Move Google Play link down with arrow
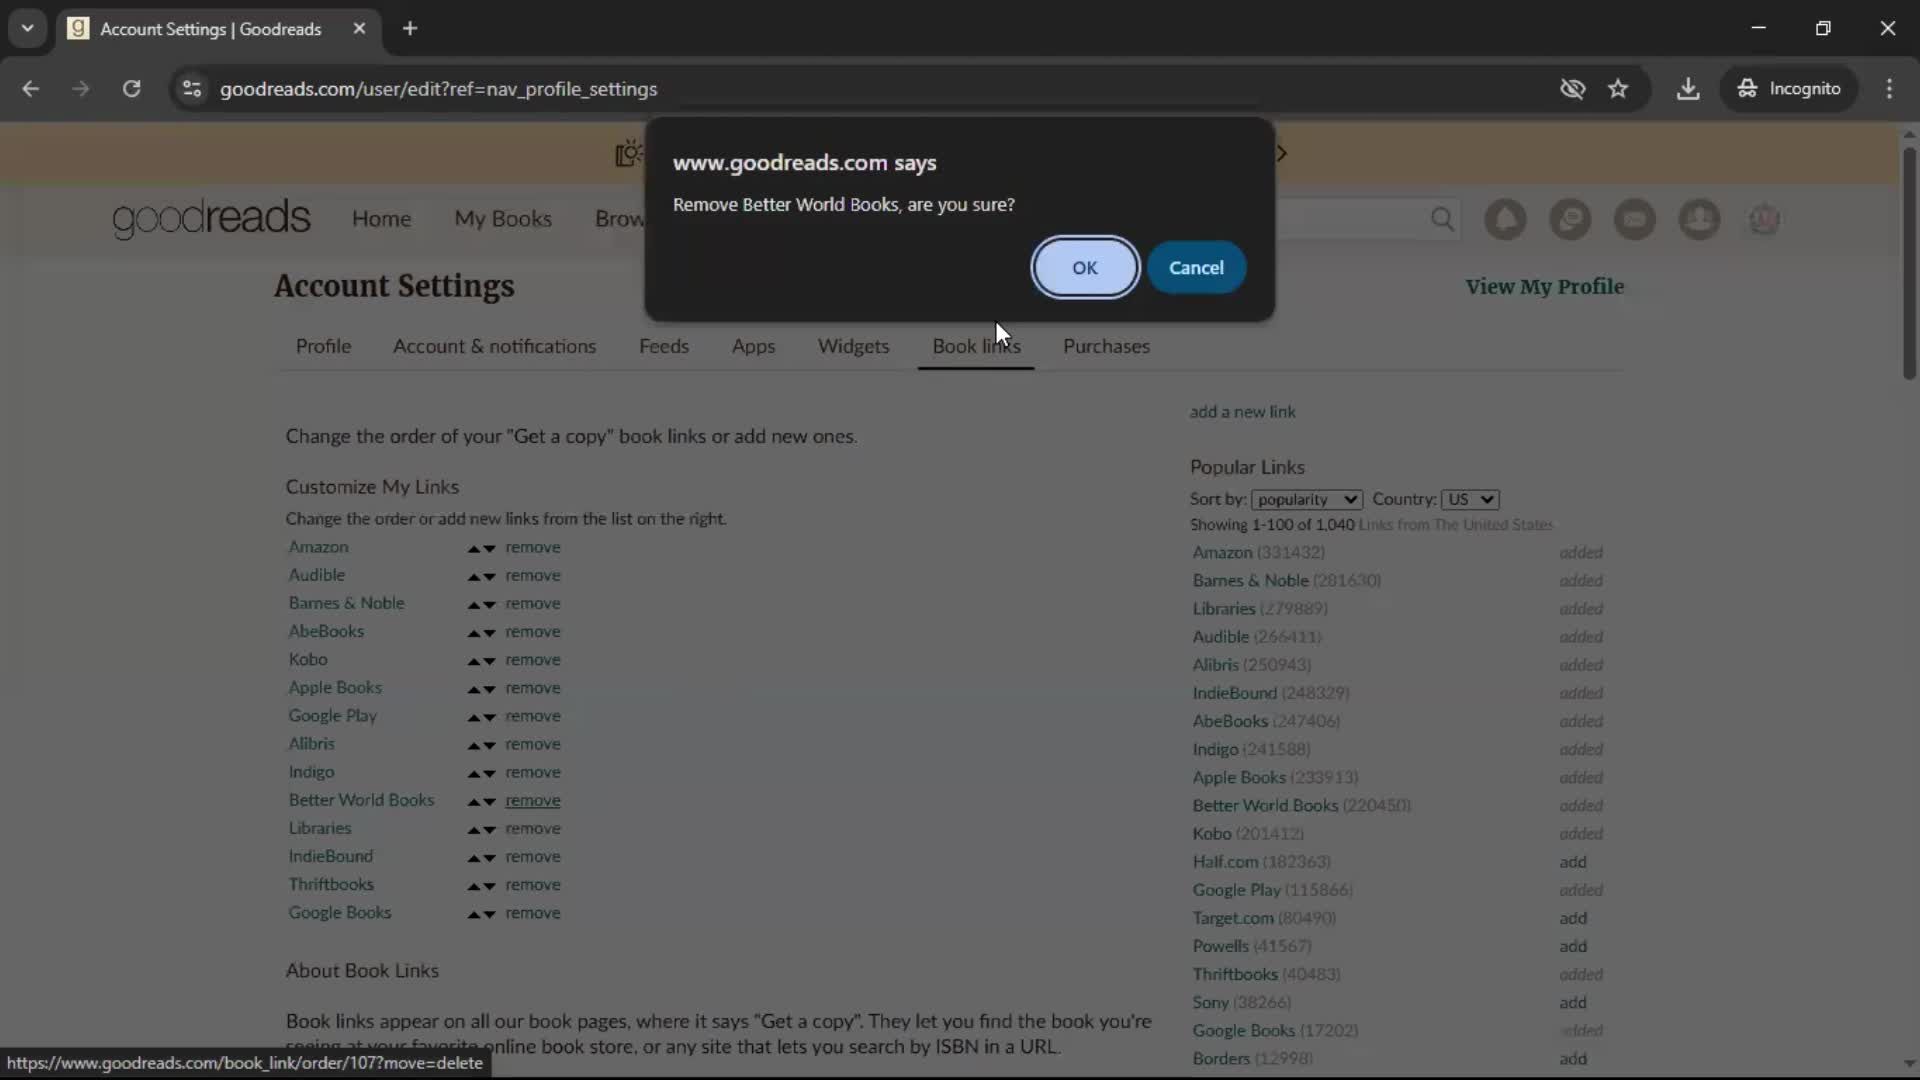This screenshot has width=1920, height=1080. pyautogui.click(x=489, y=717)
